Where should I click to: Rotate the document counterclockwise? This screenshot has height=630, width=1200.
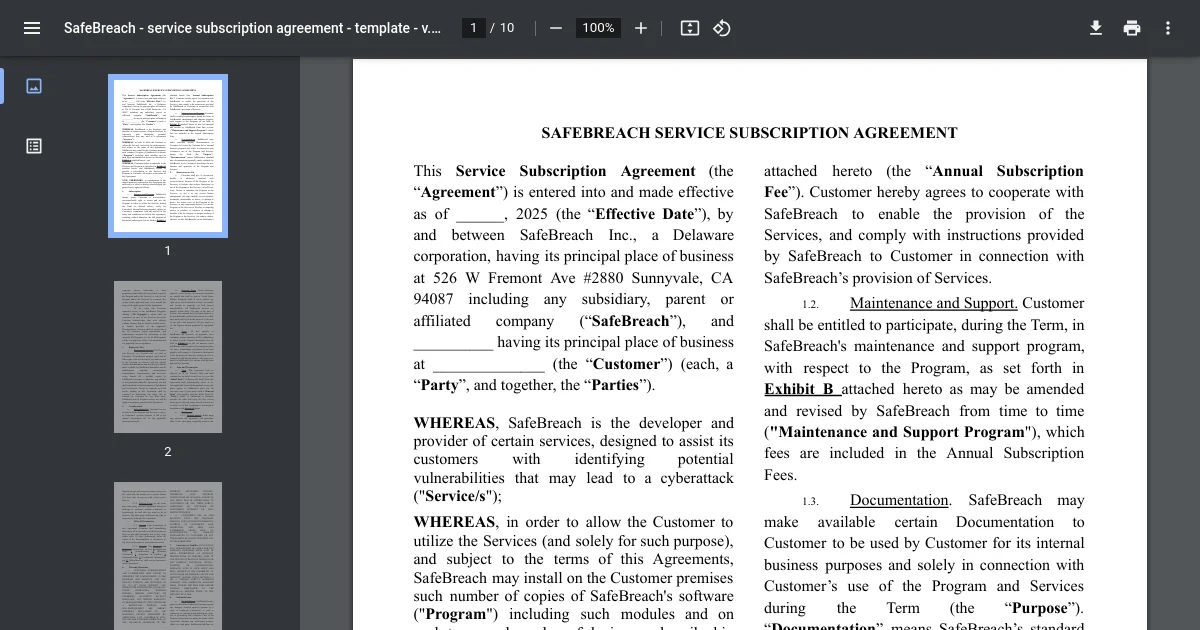(722, 28)
